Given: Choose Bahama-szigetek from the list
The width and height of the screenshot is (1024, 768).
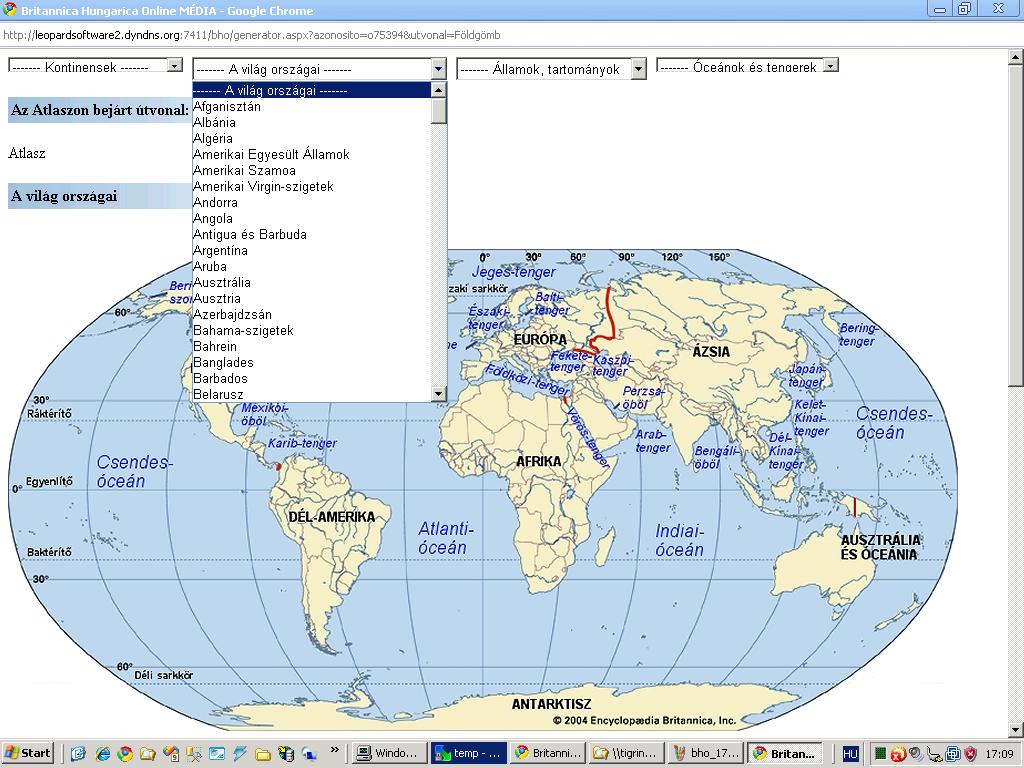Looking at the screenshot, I should pyautogui.click(x=312, y=330).
